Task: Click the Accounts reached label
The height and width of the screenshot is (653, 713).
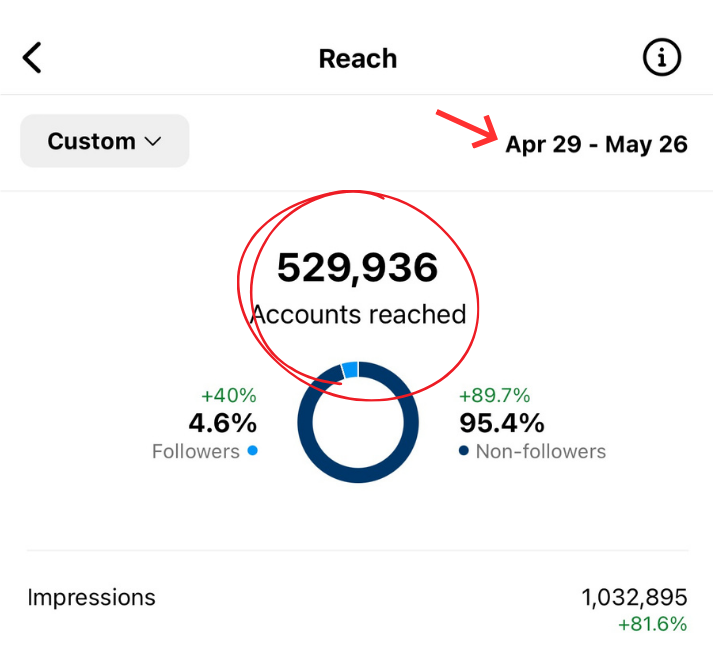Action: [x=358, y=314]
